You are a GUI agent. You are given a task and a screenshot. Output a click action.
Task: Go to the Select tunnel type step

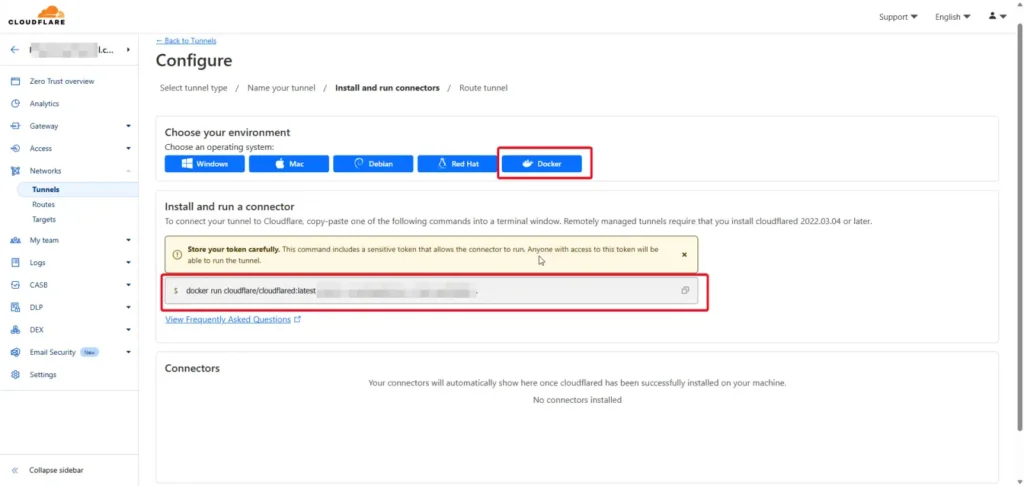[x=193, y=88]
